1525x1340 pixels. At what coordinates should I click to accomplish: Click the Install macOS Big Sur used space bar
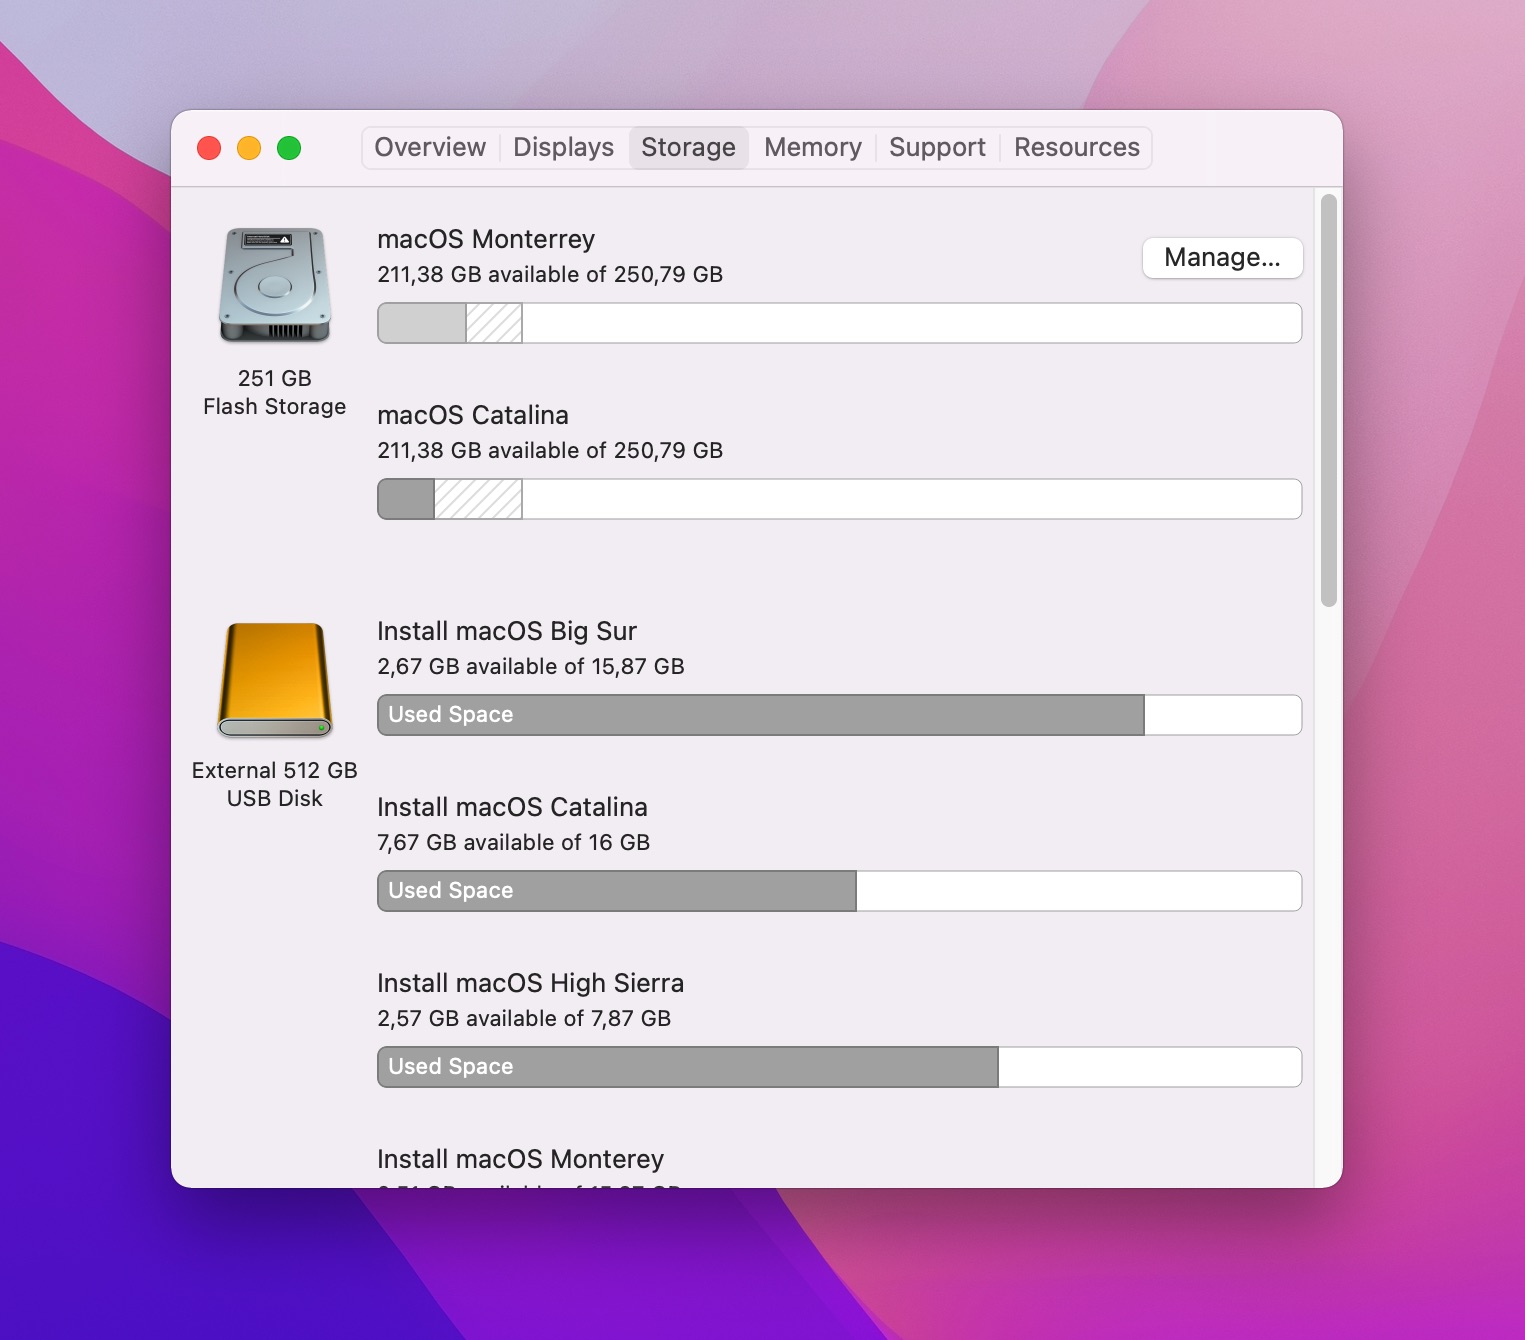tap(760, 715)
